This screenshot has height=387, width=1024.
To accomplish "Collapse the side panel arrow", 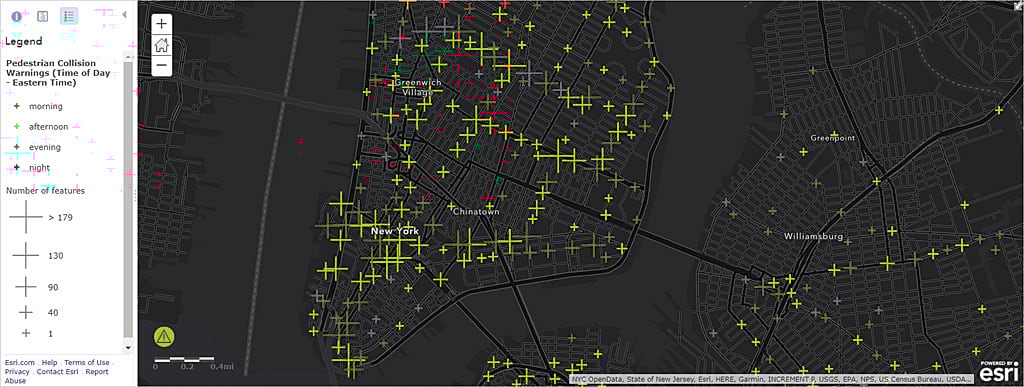I will coord(125,15).
